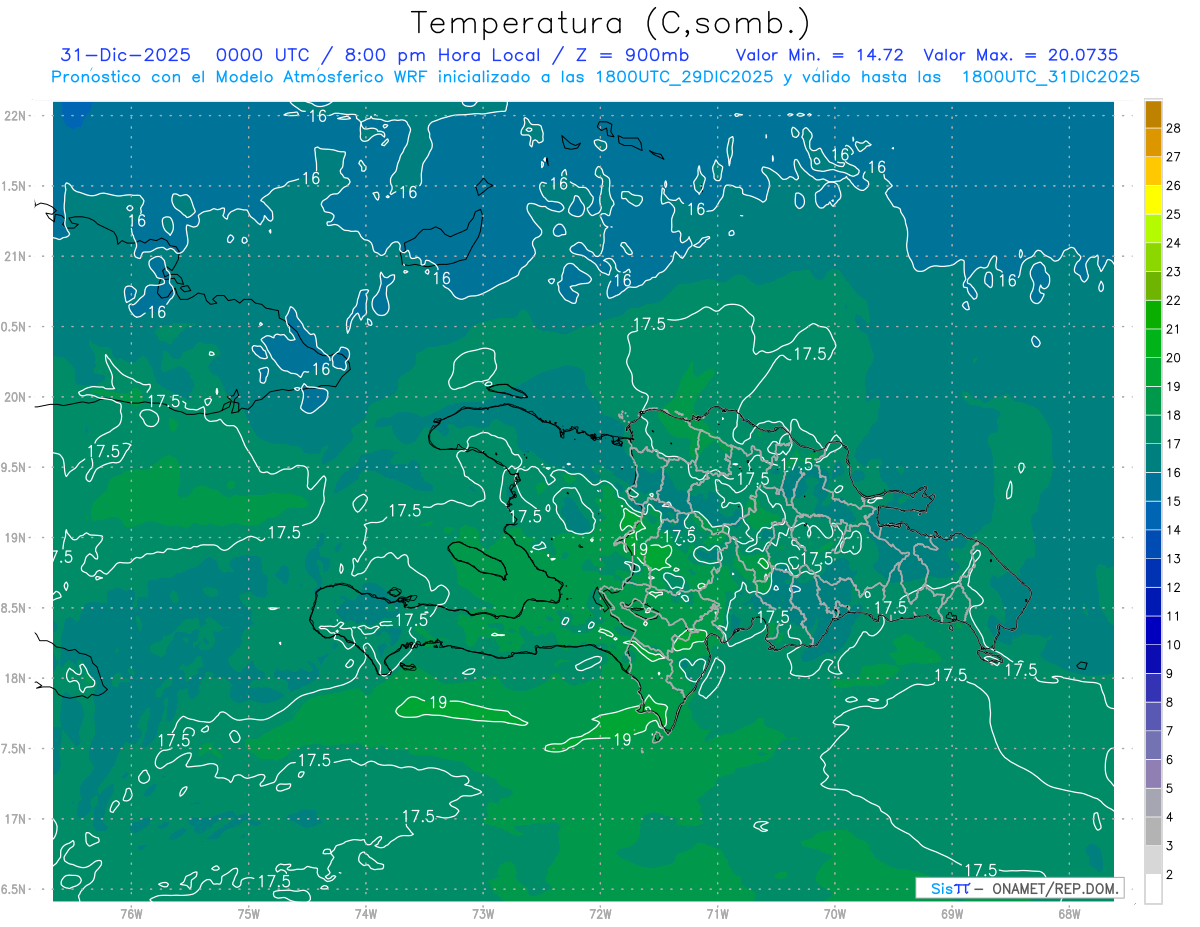The image size is (1200, 927).
Task: Click the validity stamp '1800UTC_31DIC2025'
Action: click(x=1050, y=77)
